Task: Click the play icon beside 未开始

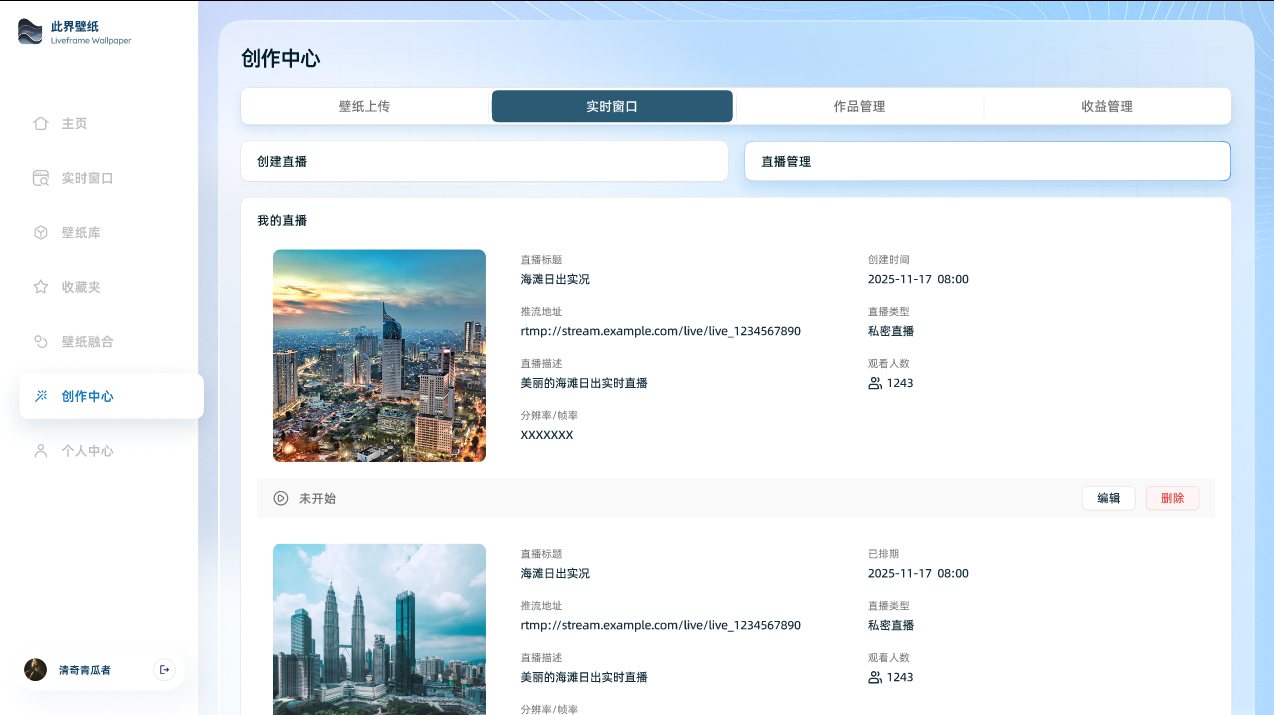Action: coord(281,498)
